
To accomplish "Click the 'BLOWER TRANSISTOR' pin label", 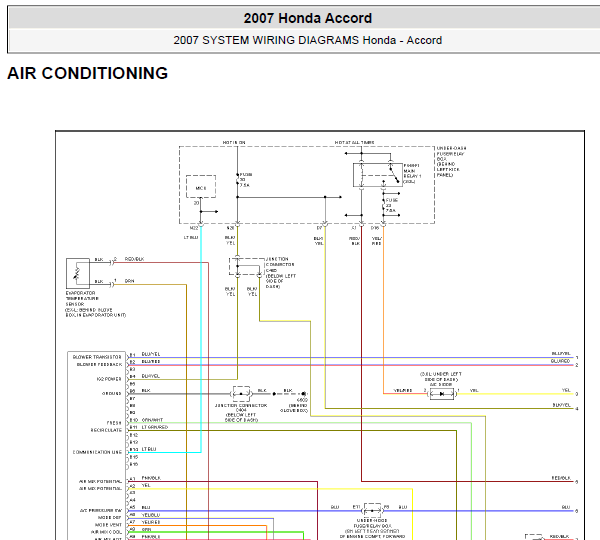I will [97, 357].
